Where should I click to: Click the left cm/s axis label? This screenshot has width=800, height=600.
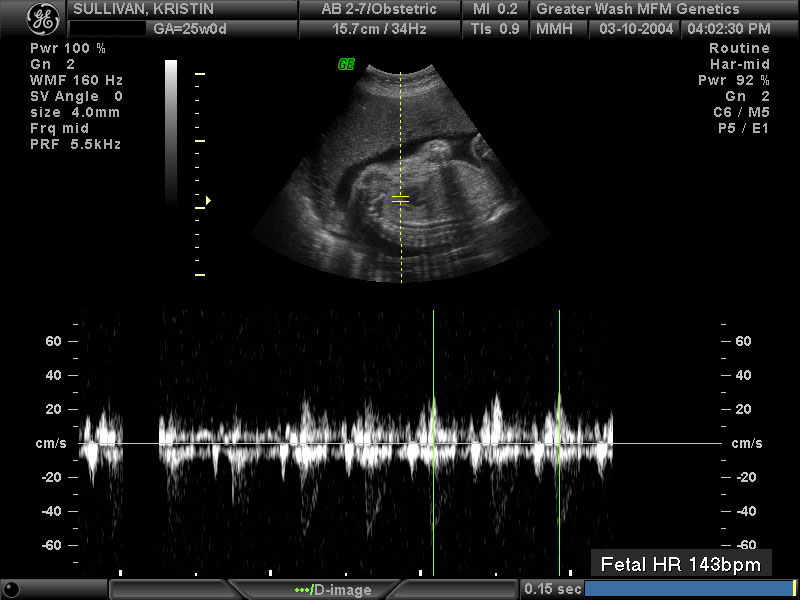coord(51,443)
